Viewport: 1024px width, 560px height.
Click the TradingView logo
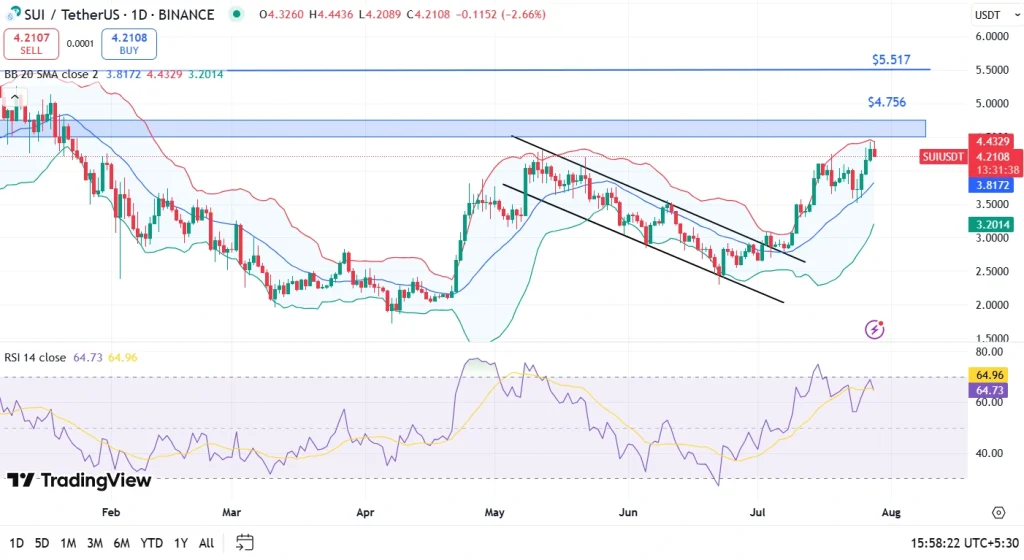pos(79,481)
